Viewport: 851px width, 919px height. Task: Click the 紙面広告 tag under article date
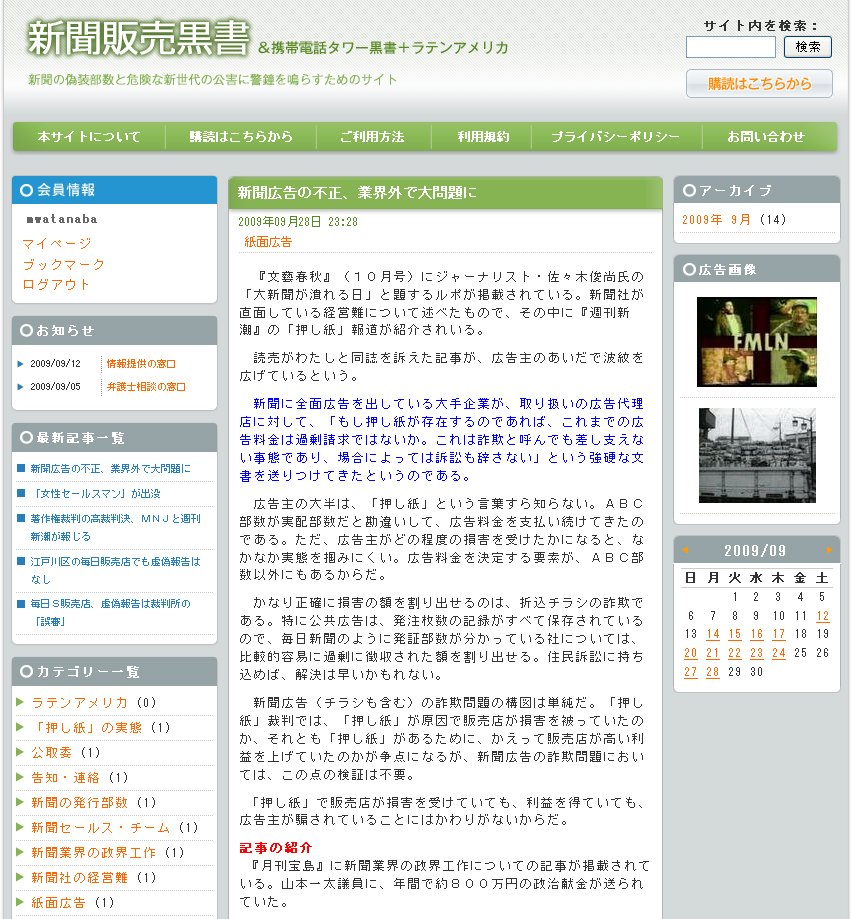tap(268, 242)
